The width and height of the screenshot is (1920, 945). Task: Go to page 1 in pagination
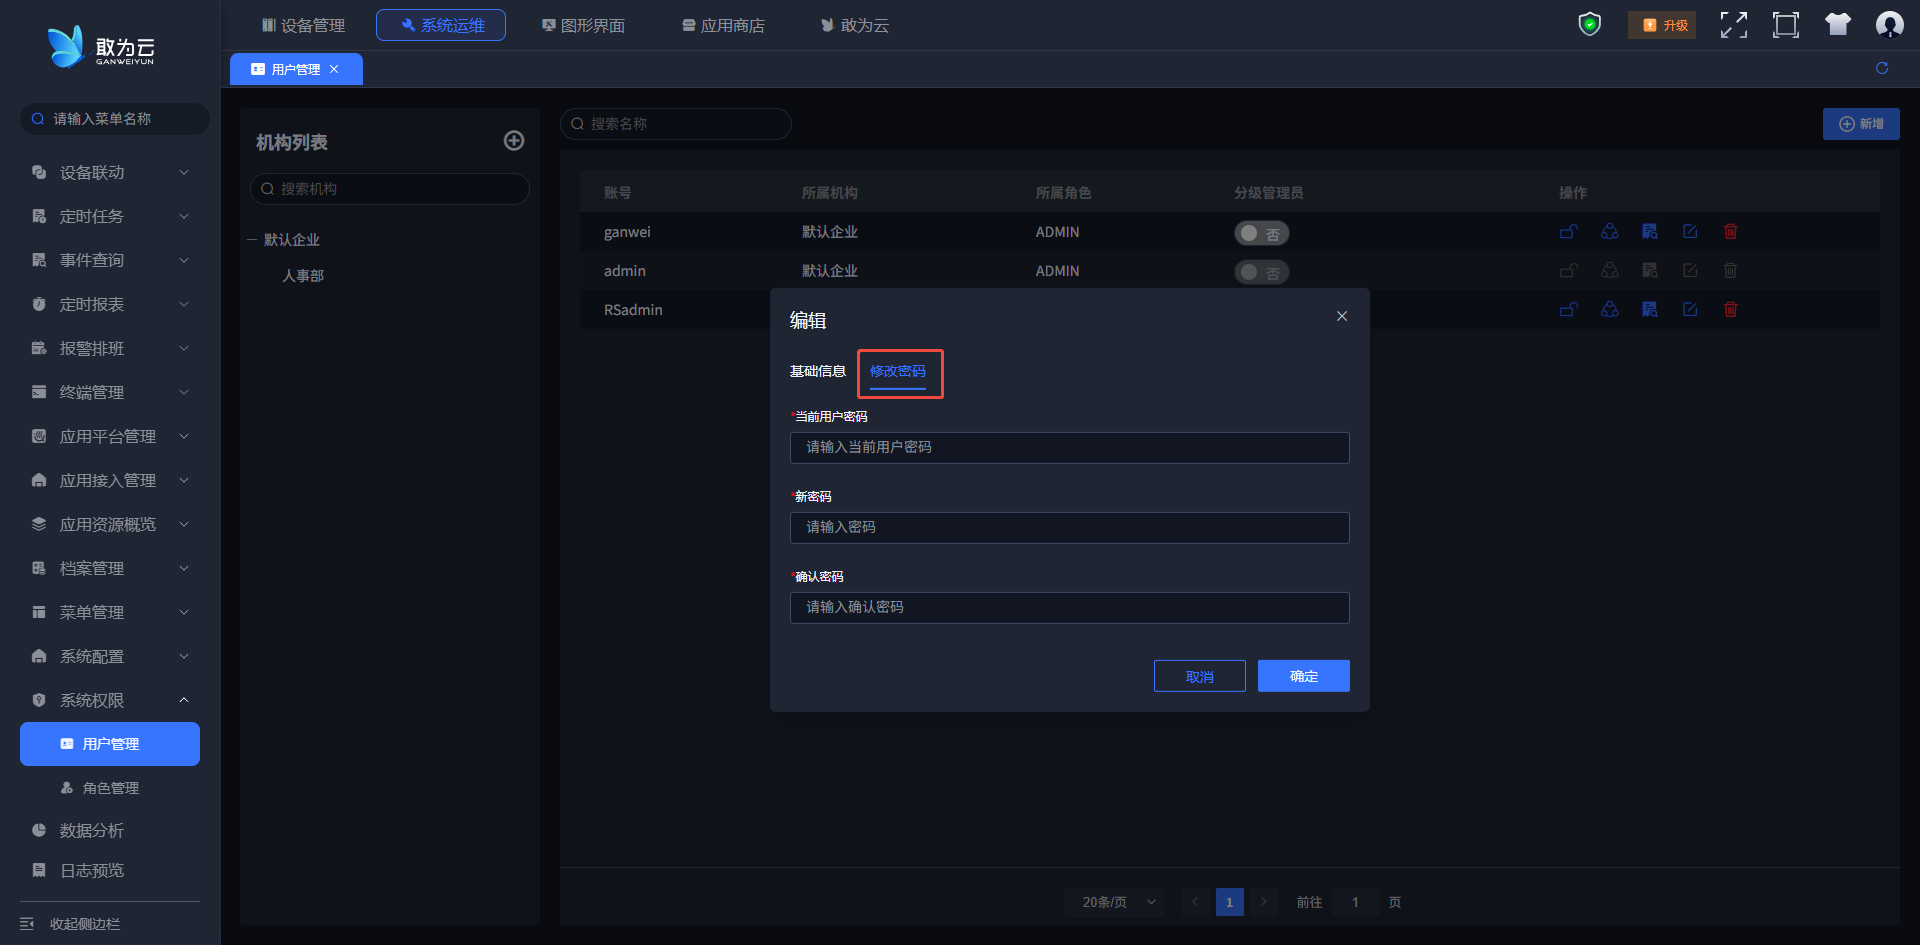coord(1230,902)
